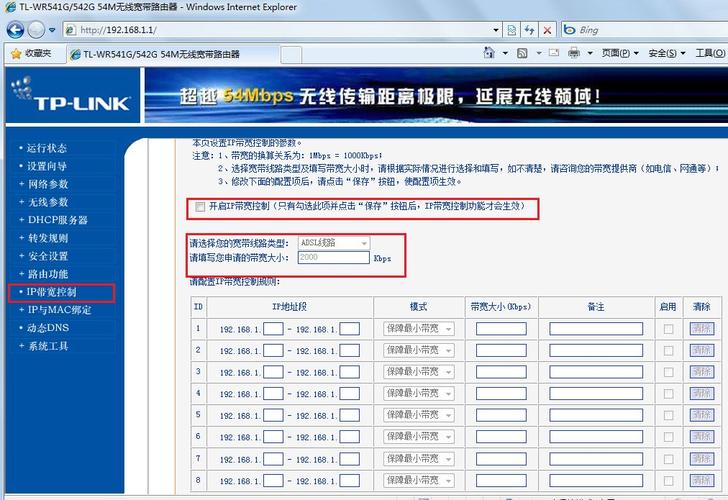The image size is (728, 500).
Task: Enable the 开启IP带宽控制 checkbox
Action: click(200, 207)
